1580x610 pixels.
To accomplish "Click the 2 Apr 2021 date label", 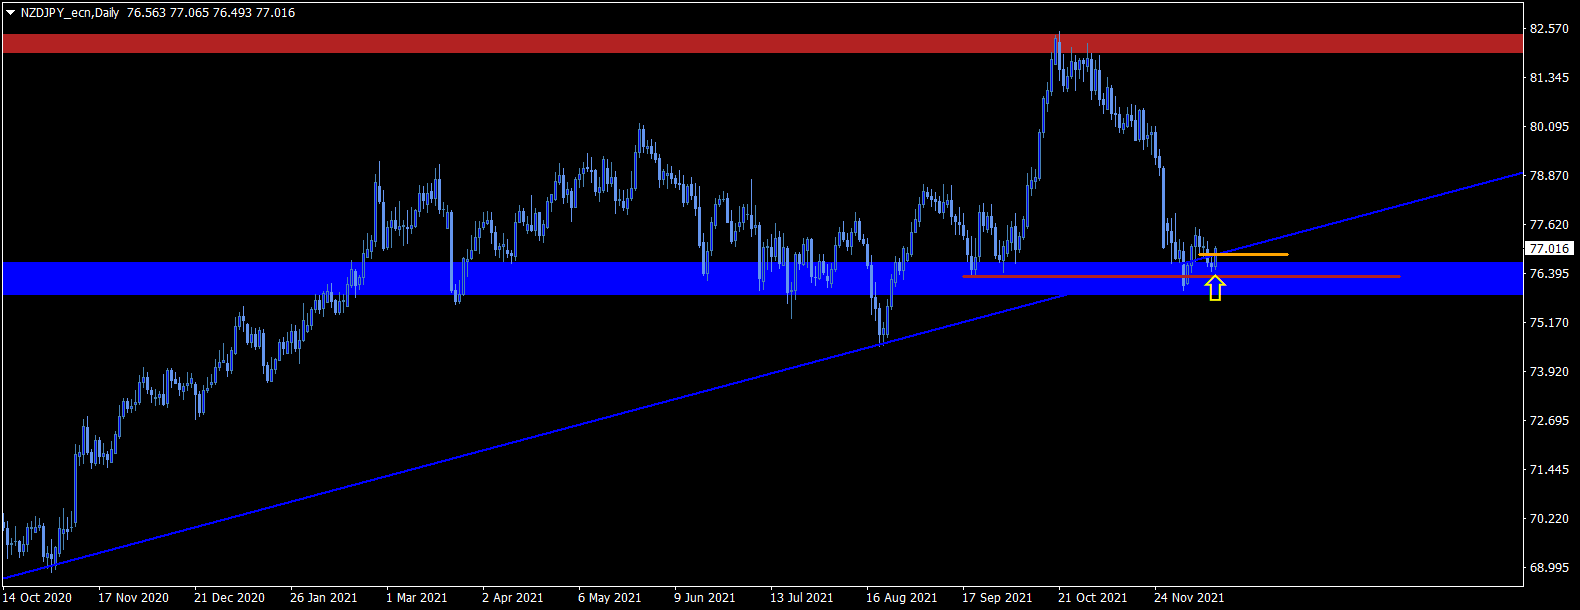I will click(x=512, y=598).
